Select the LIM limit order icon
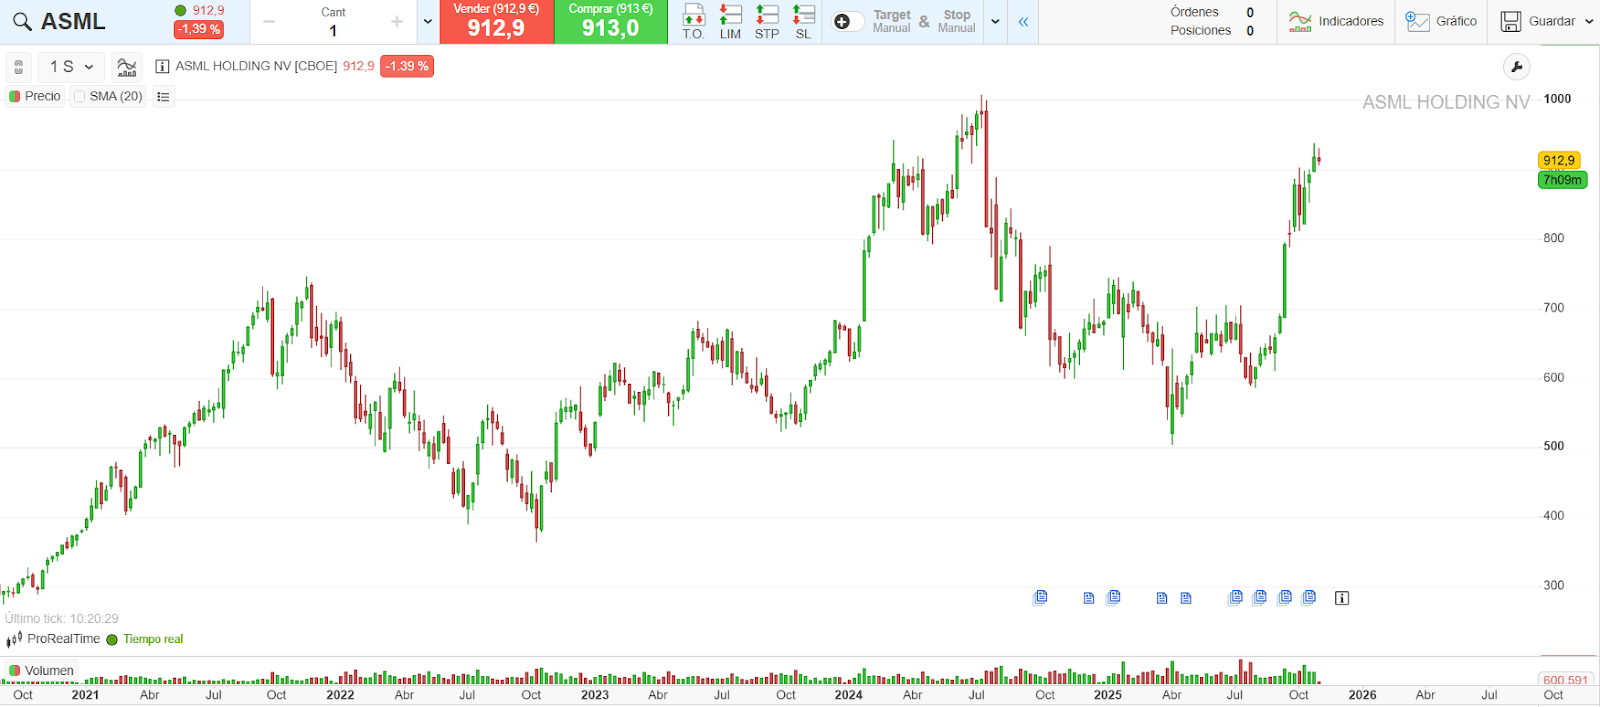Screen dimensions: 1600x707 coord(730,21)
